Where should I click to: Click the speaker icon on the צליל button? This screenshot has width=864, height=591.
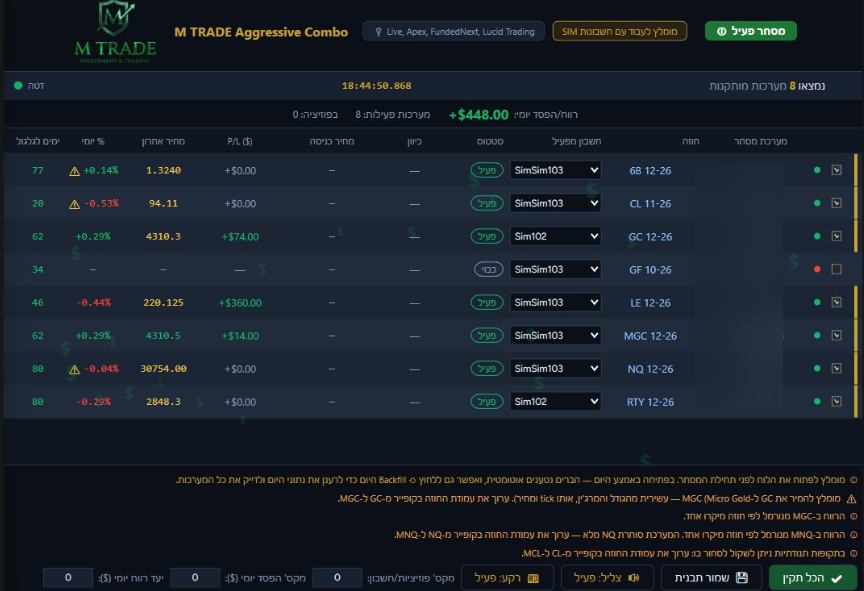634,577
